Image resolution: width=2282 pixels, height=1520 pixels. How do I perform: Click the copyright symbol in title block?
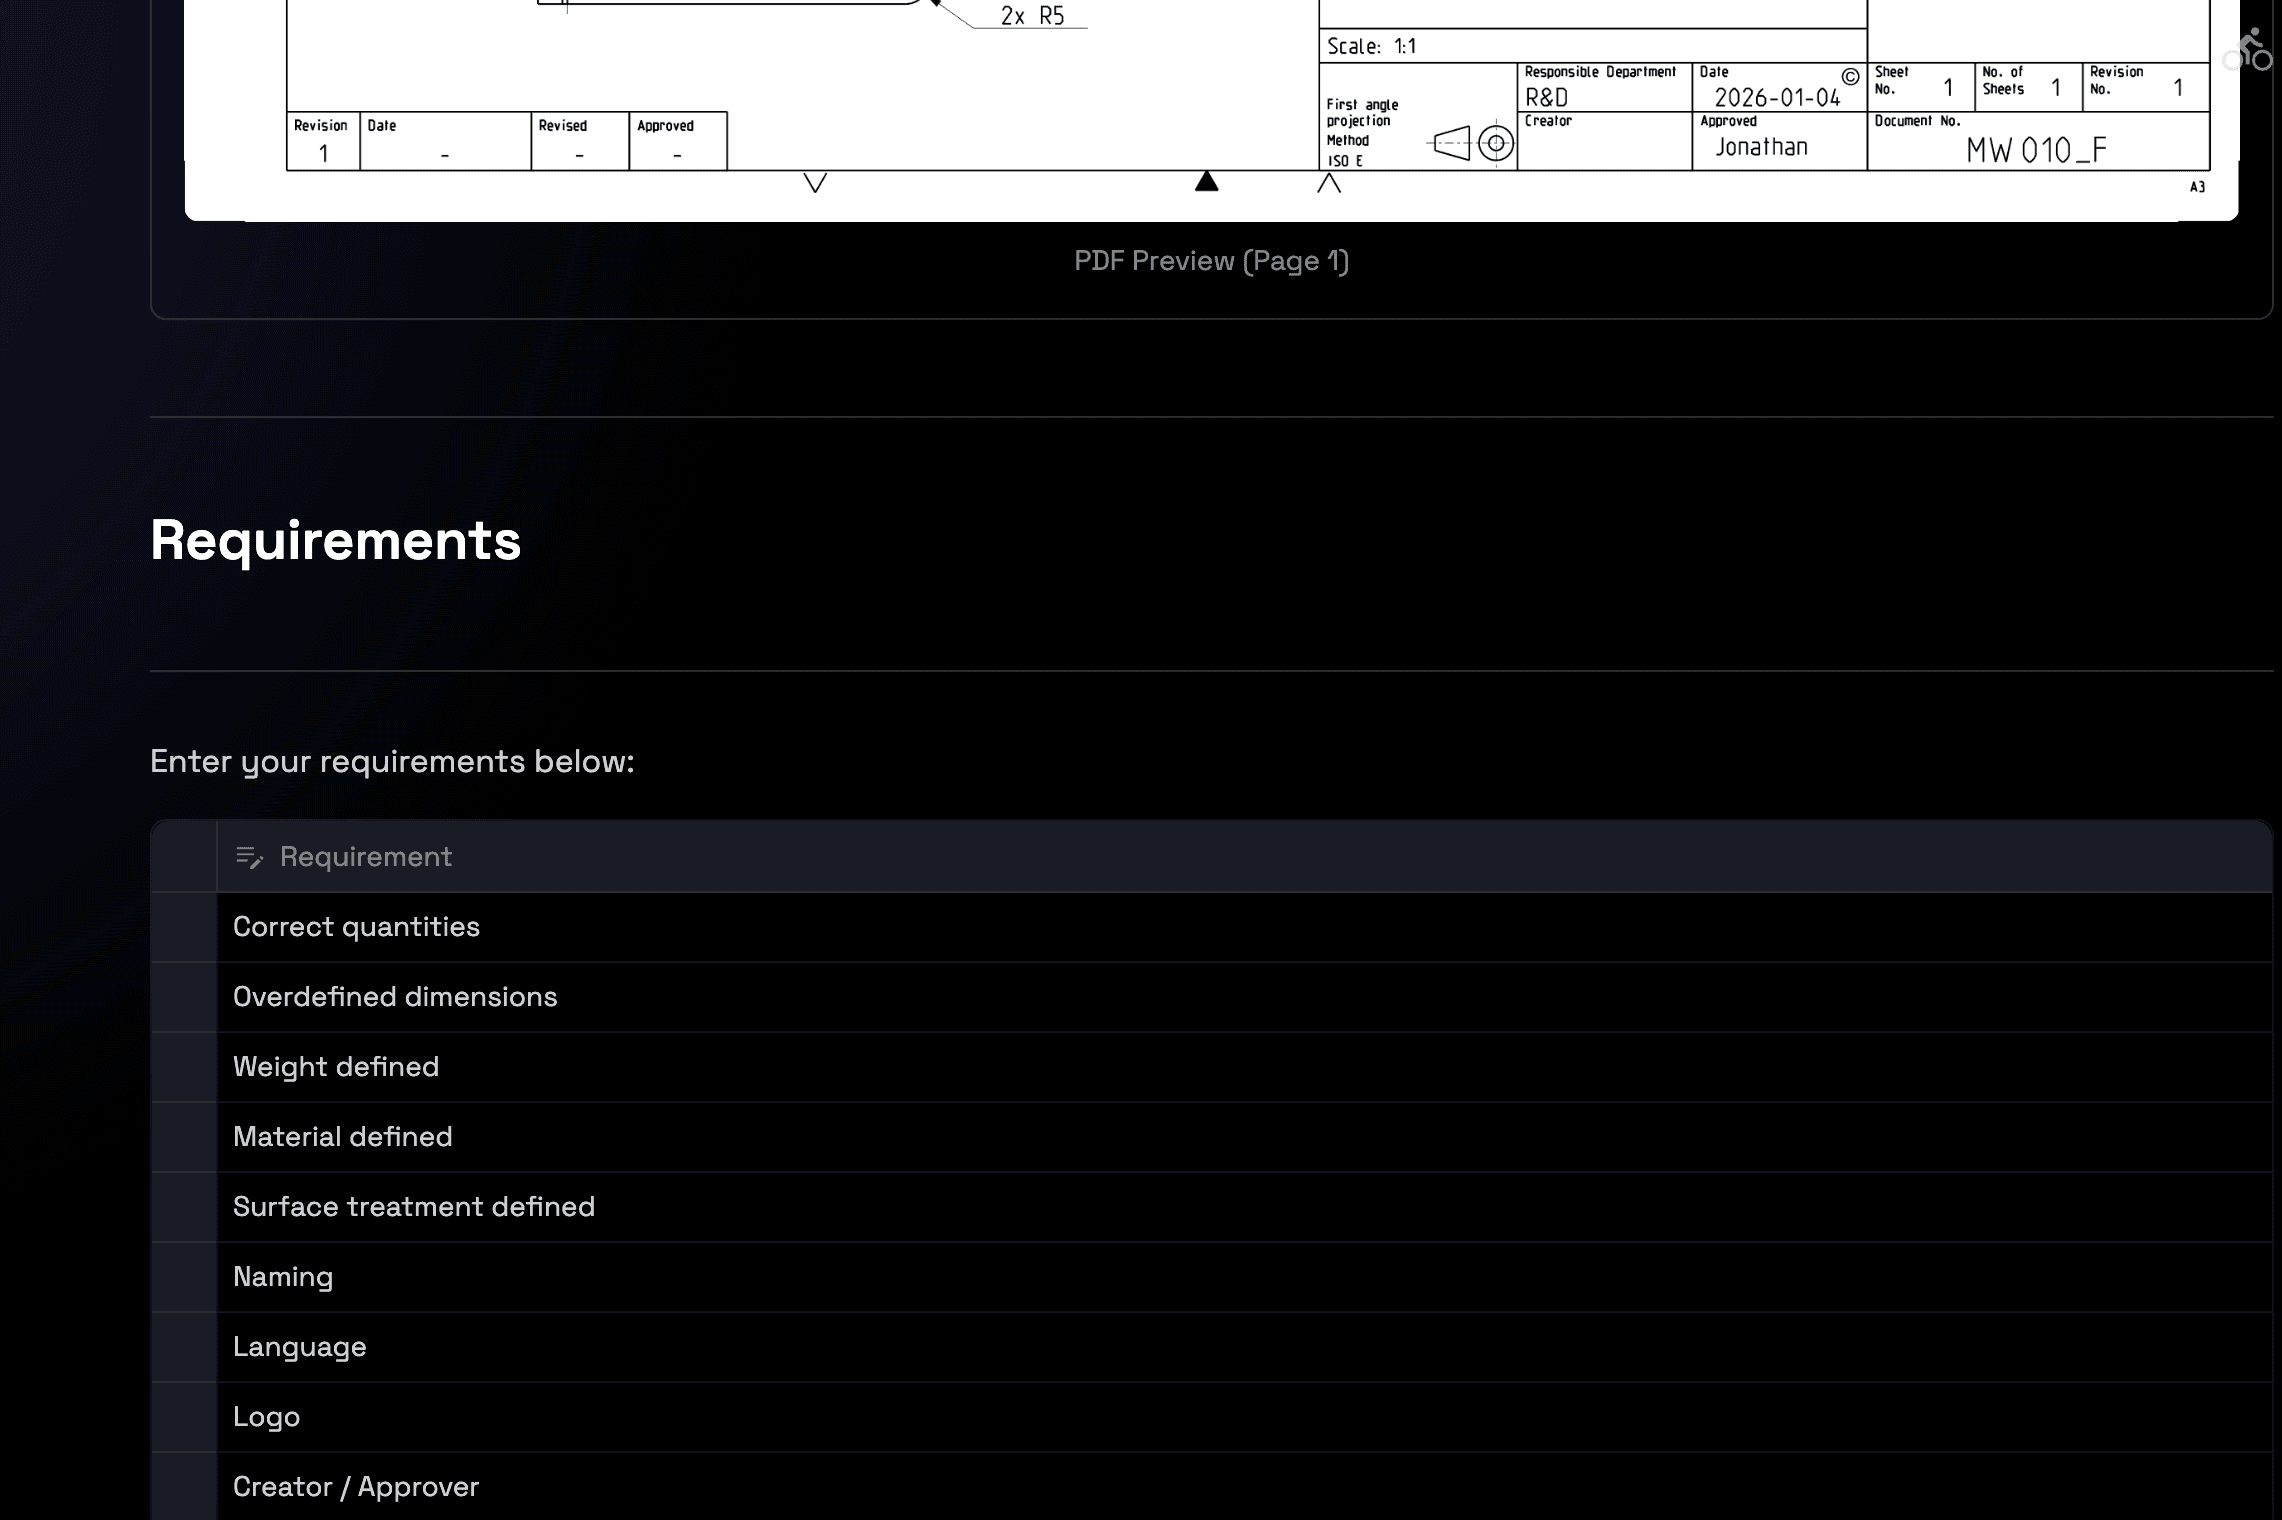pyautogui.click(x=1850, y=77)
